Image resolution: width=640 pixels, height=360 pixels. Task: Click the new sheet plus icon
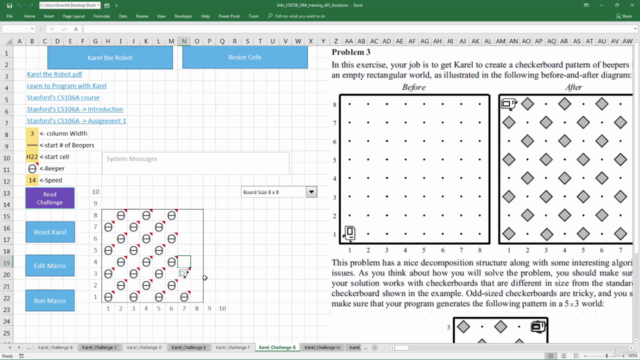tap(375, 348)
